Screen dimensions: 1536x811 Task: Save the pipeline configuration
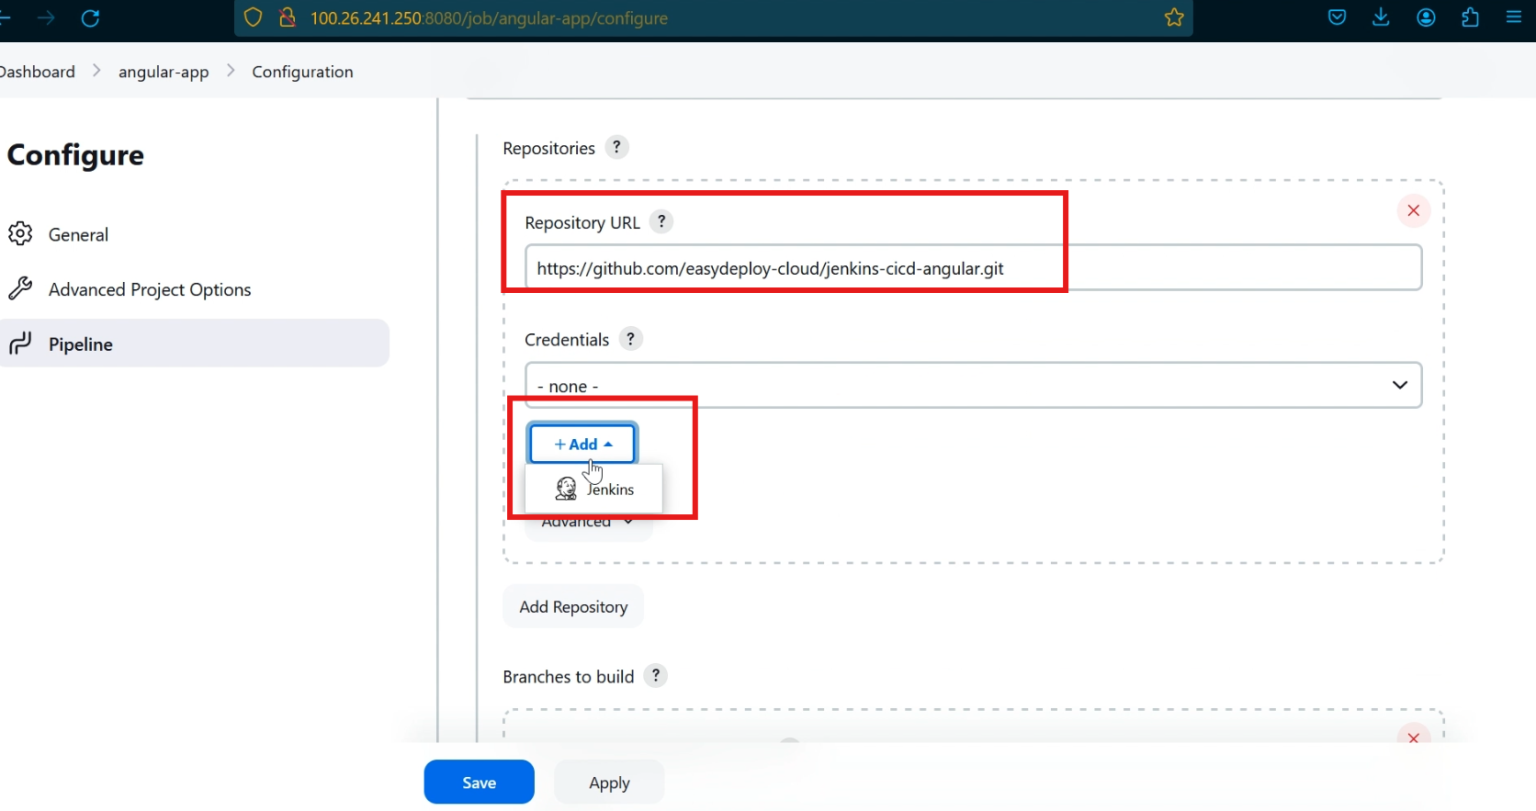[x=479, y=782]
